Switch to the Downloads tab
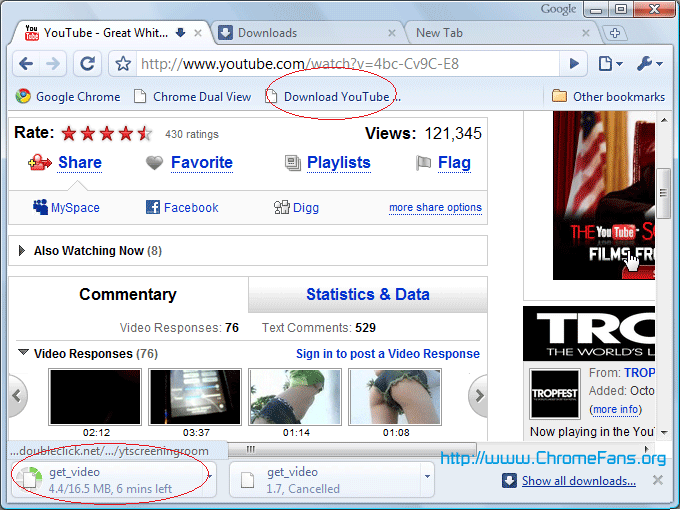680x510 pixels. pos(308,33)
